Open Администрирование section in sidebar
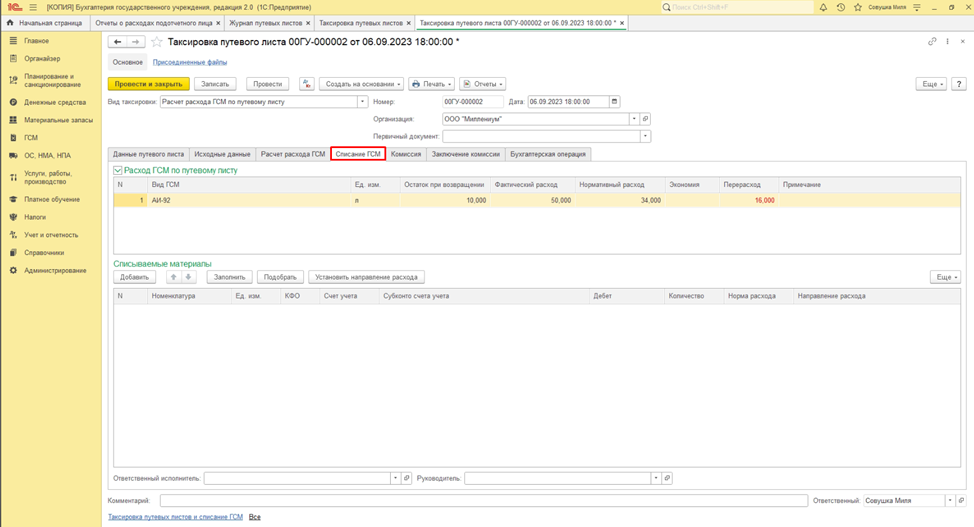This screenshot has height=527, width=974. (x=55, y=270)
